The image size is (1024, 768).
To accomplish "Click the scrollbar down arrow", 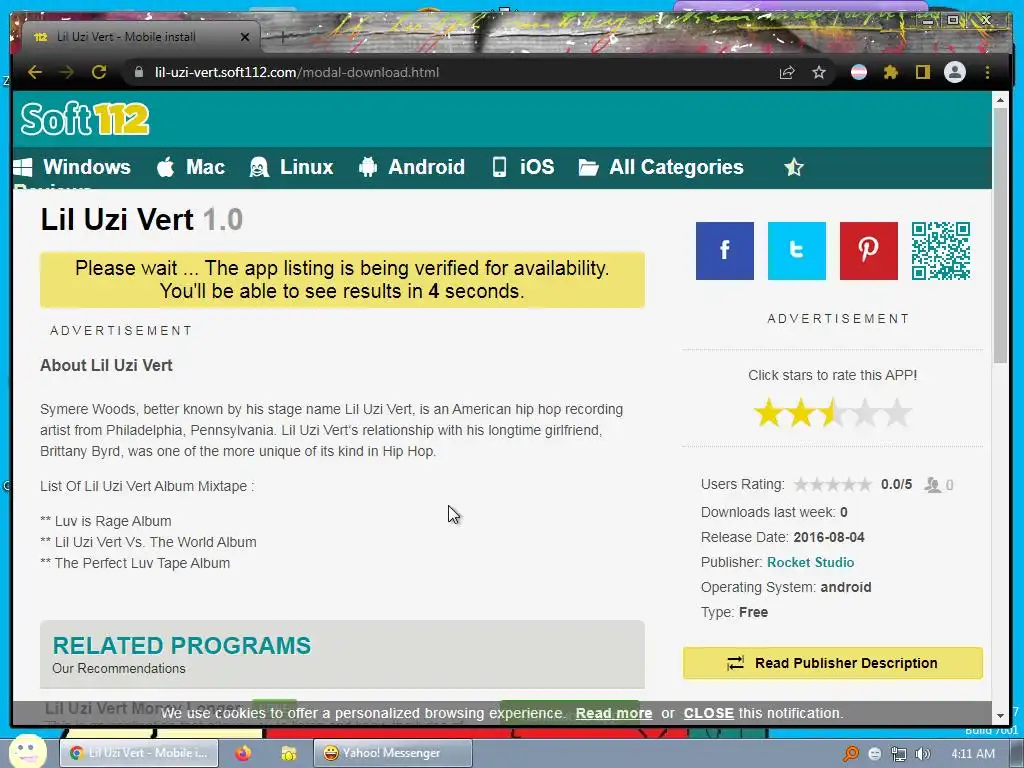I will [x=1000, y=716].
